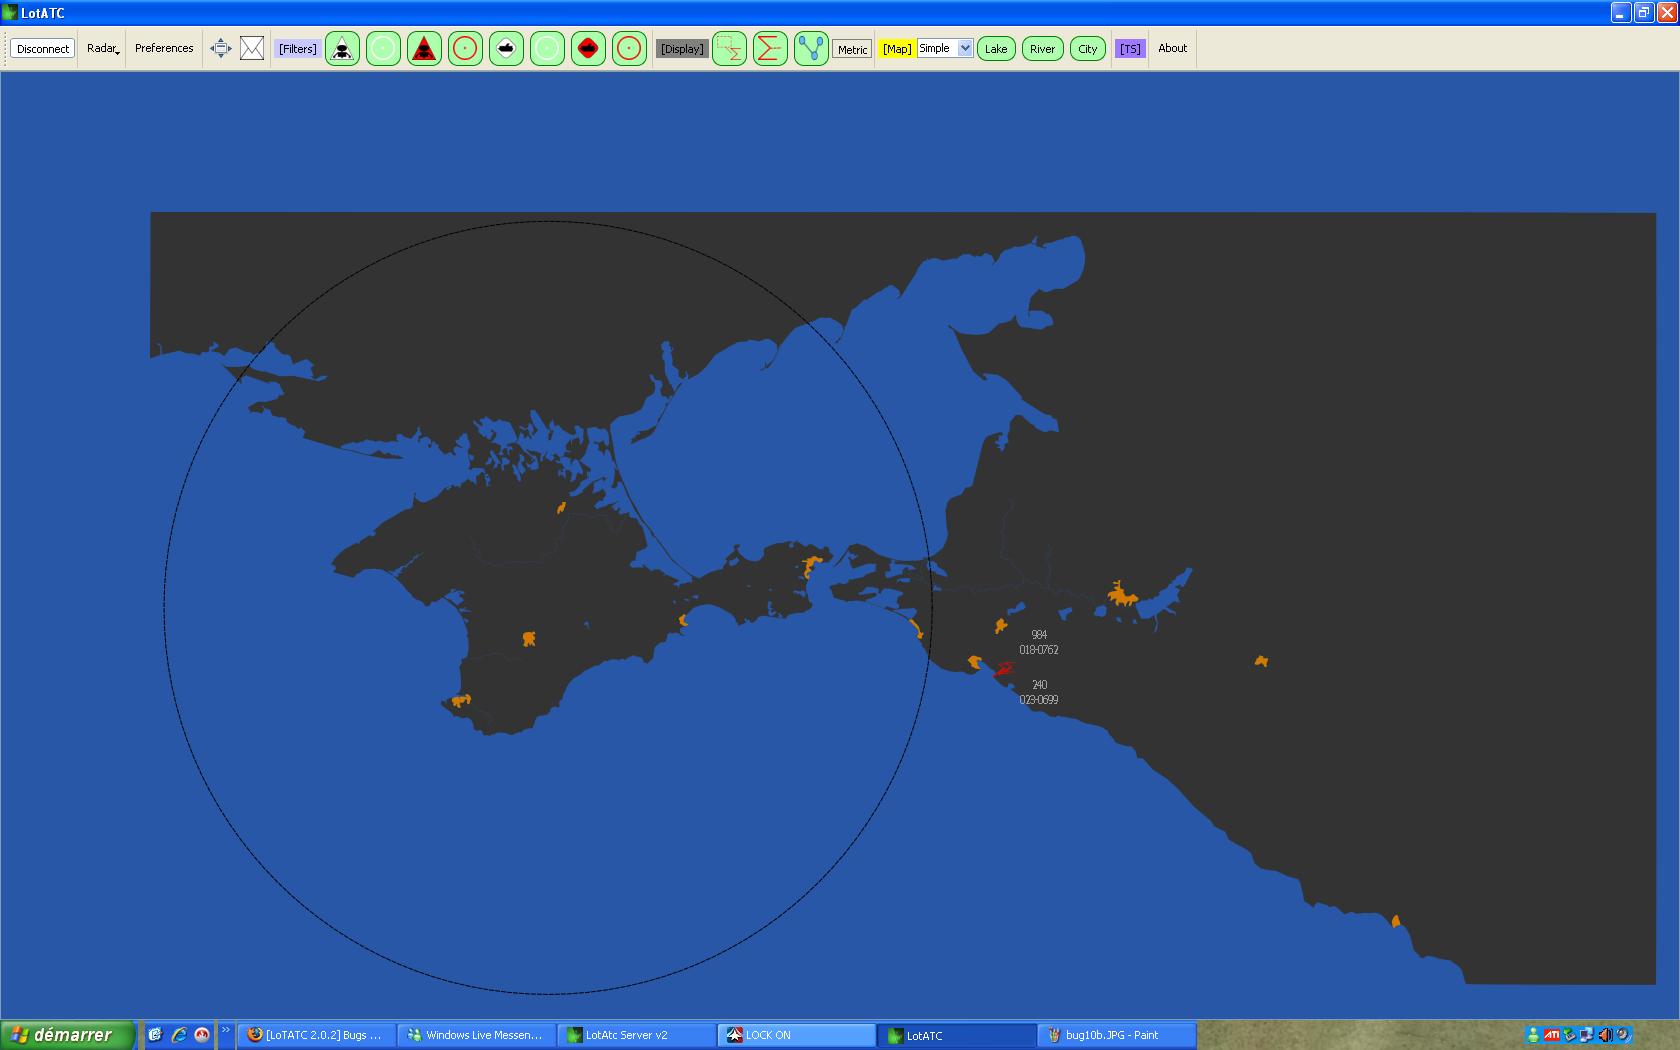Click the four-arrow pan/center icon
1680x1050 pixels.
tap(220, 48)
